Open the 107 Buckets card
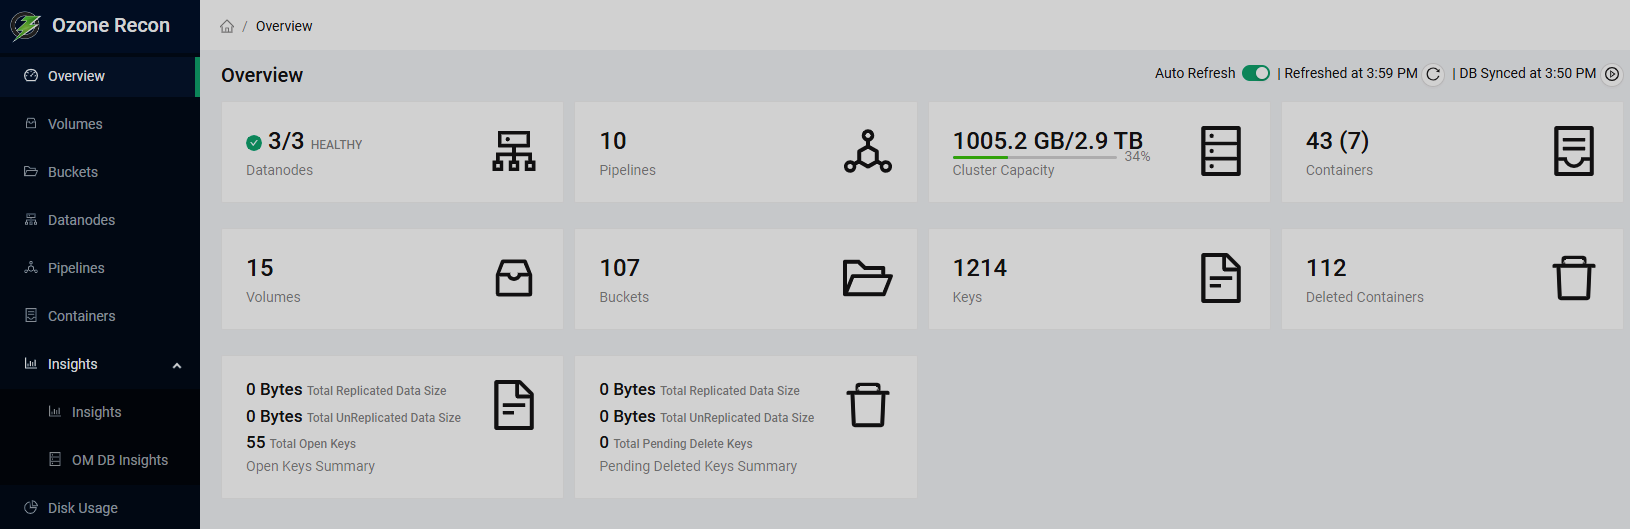The image size is (1630, 529). pos(746,279)
